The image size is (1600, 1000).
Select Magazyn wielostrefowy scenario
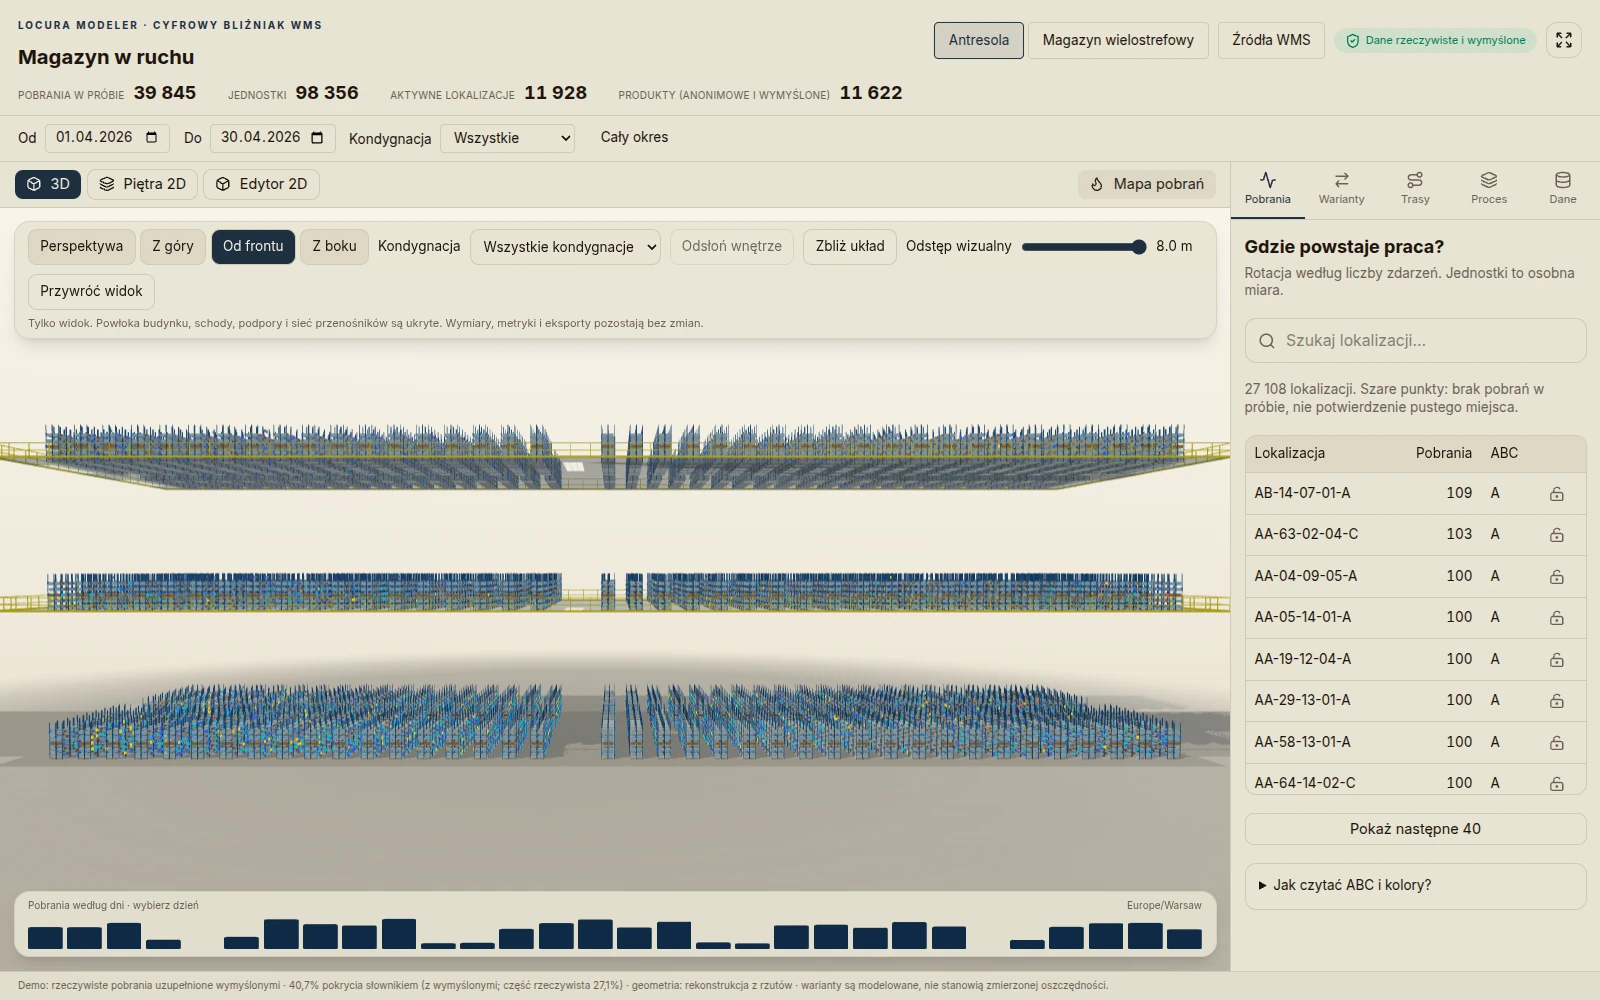[x=1118, y=40]
